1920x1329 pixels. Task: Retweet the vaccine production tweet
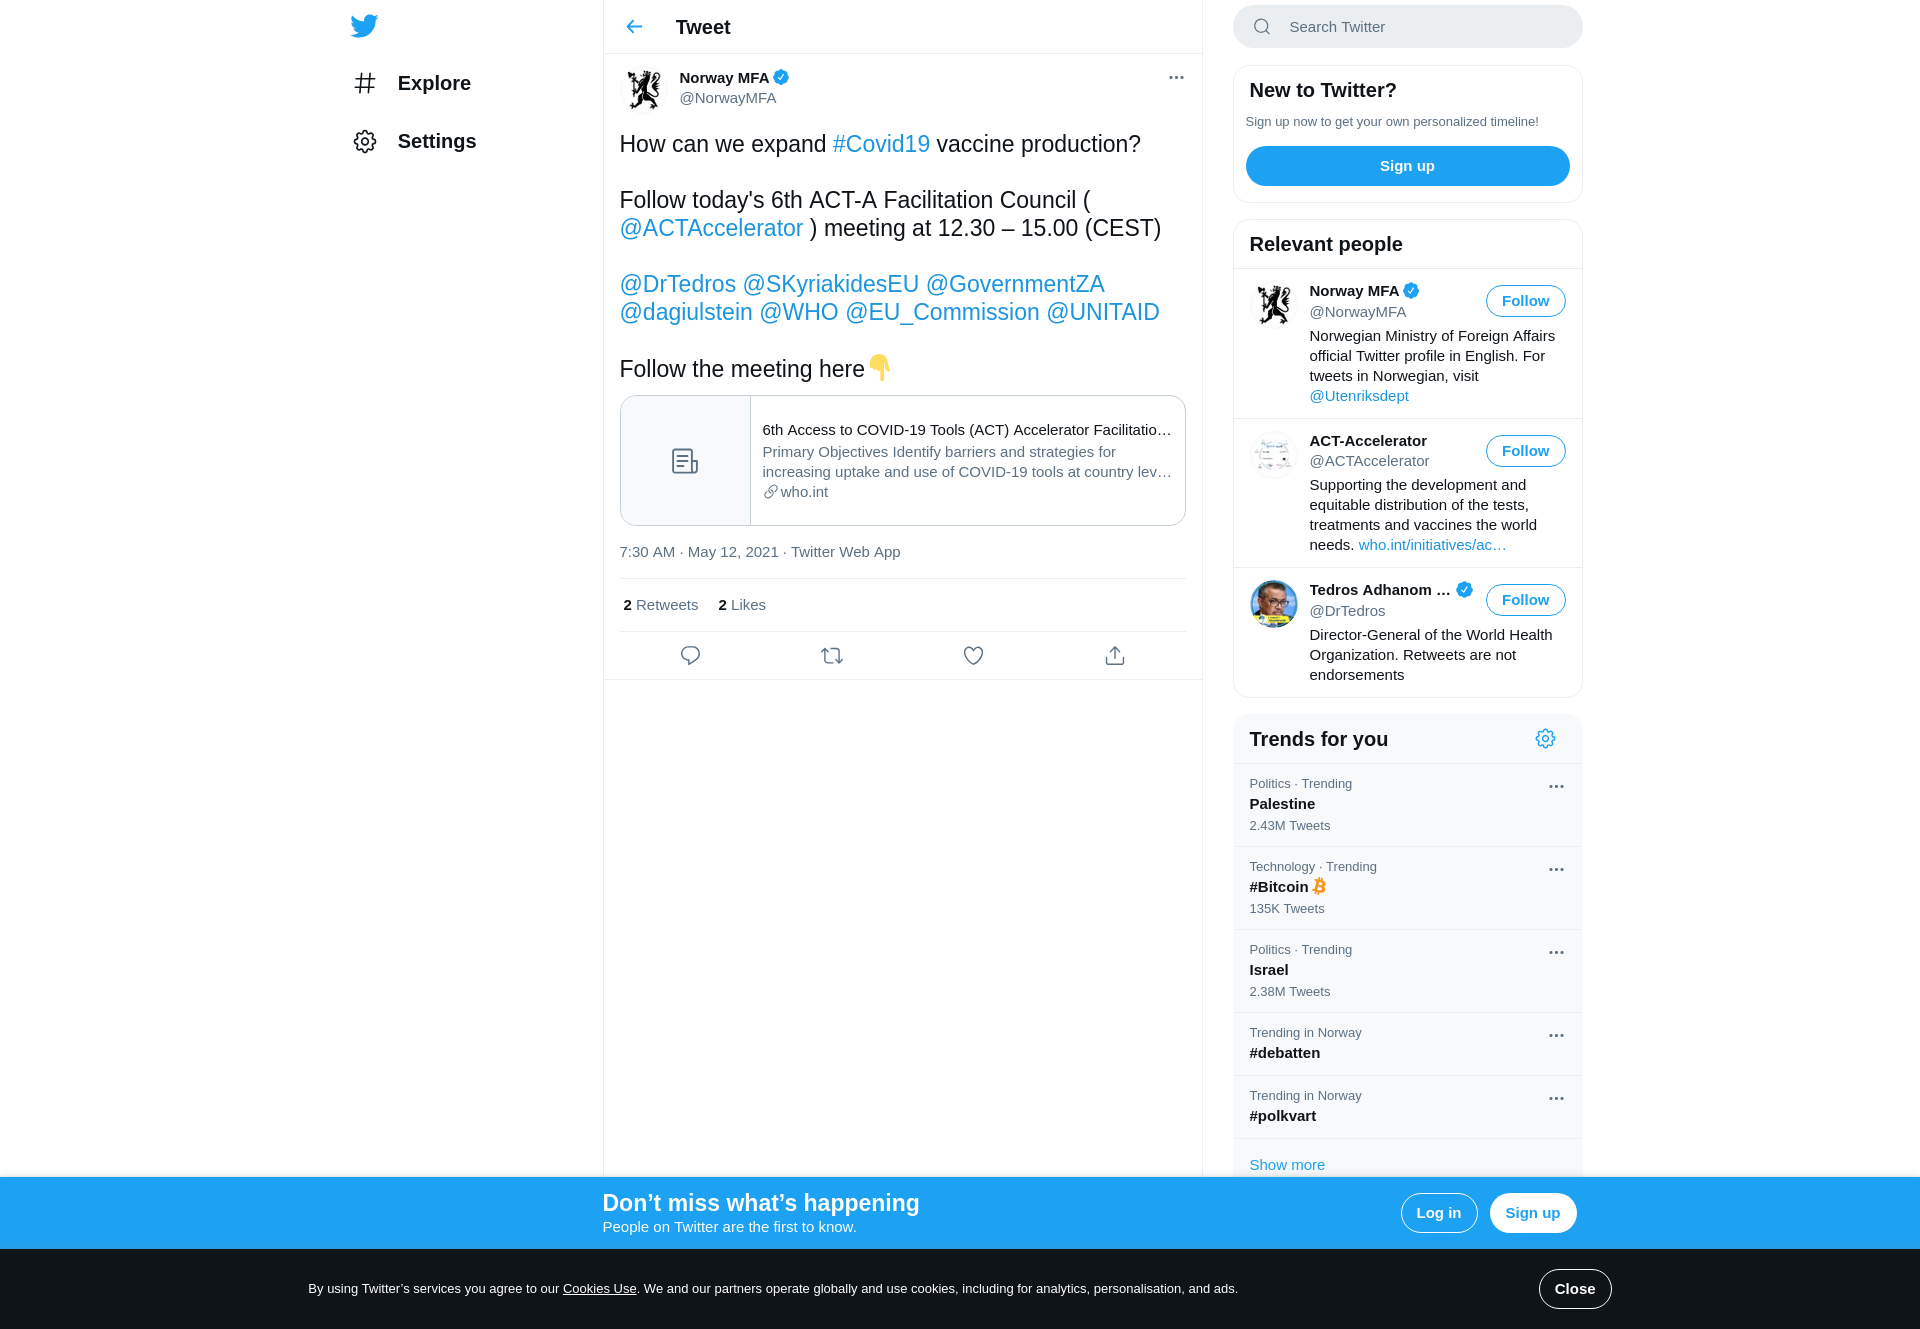point(832,656)
